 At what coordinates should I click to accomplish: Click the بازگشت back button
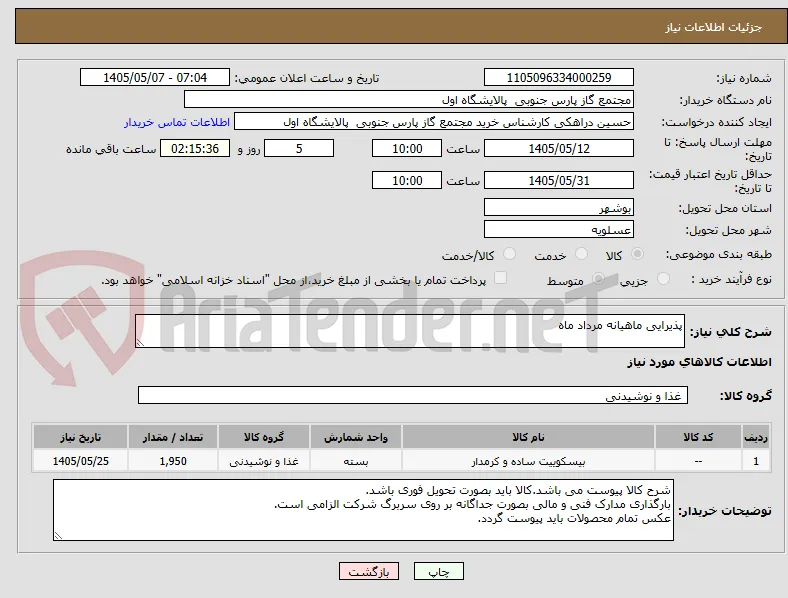tap(369, 571)
